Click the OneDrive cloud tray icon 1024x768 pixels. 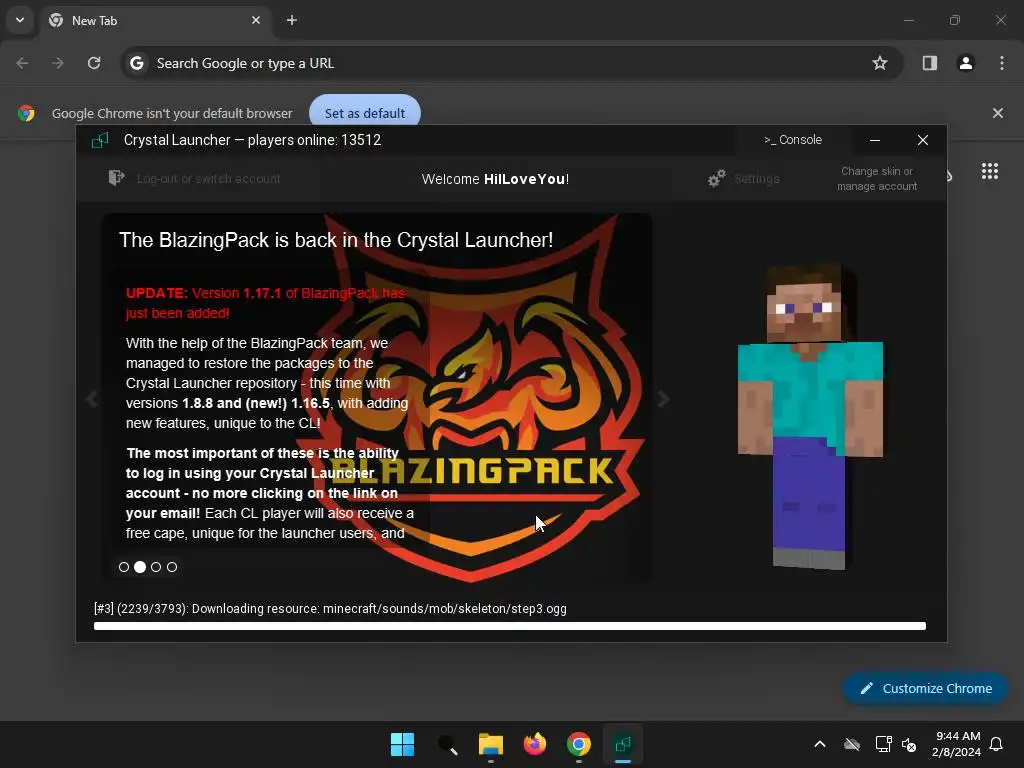pos(852,744)
